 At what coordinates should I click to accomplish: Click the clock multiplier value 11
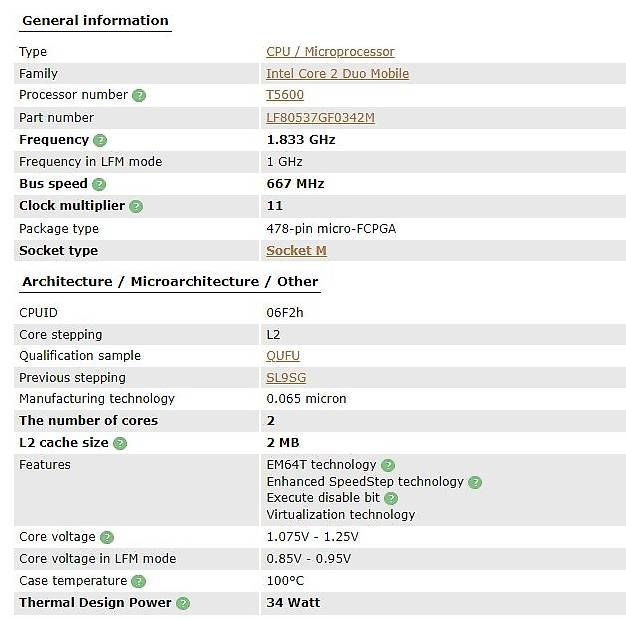tap(274, 206)
